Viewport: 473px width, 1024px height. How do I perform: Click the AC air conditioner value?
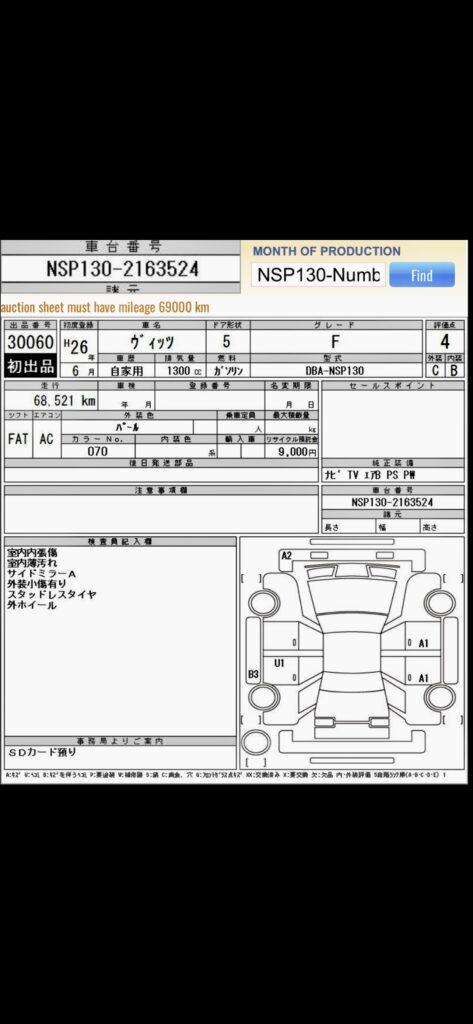pos(46,438)
